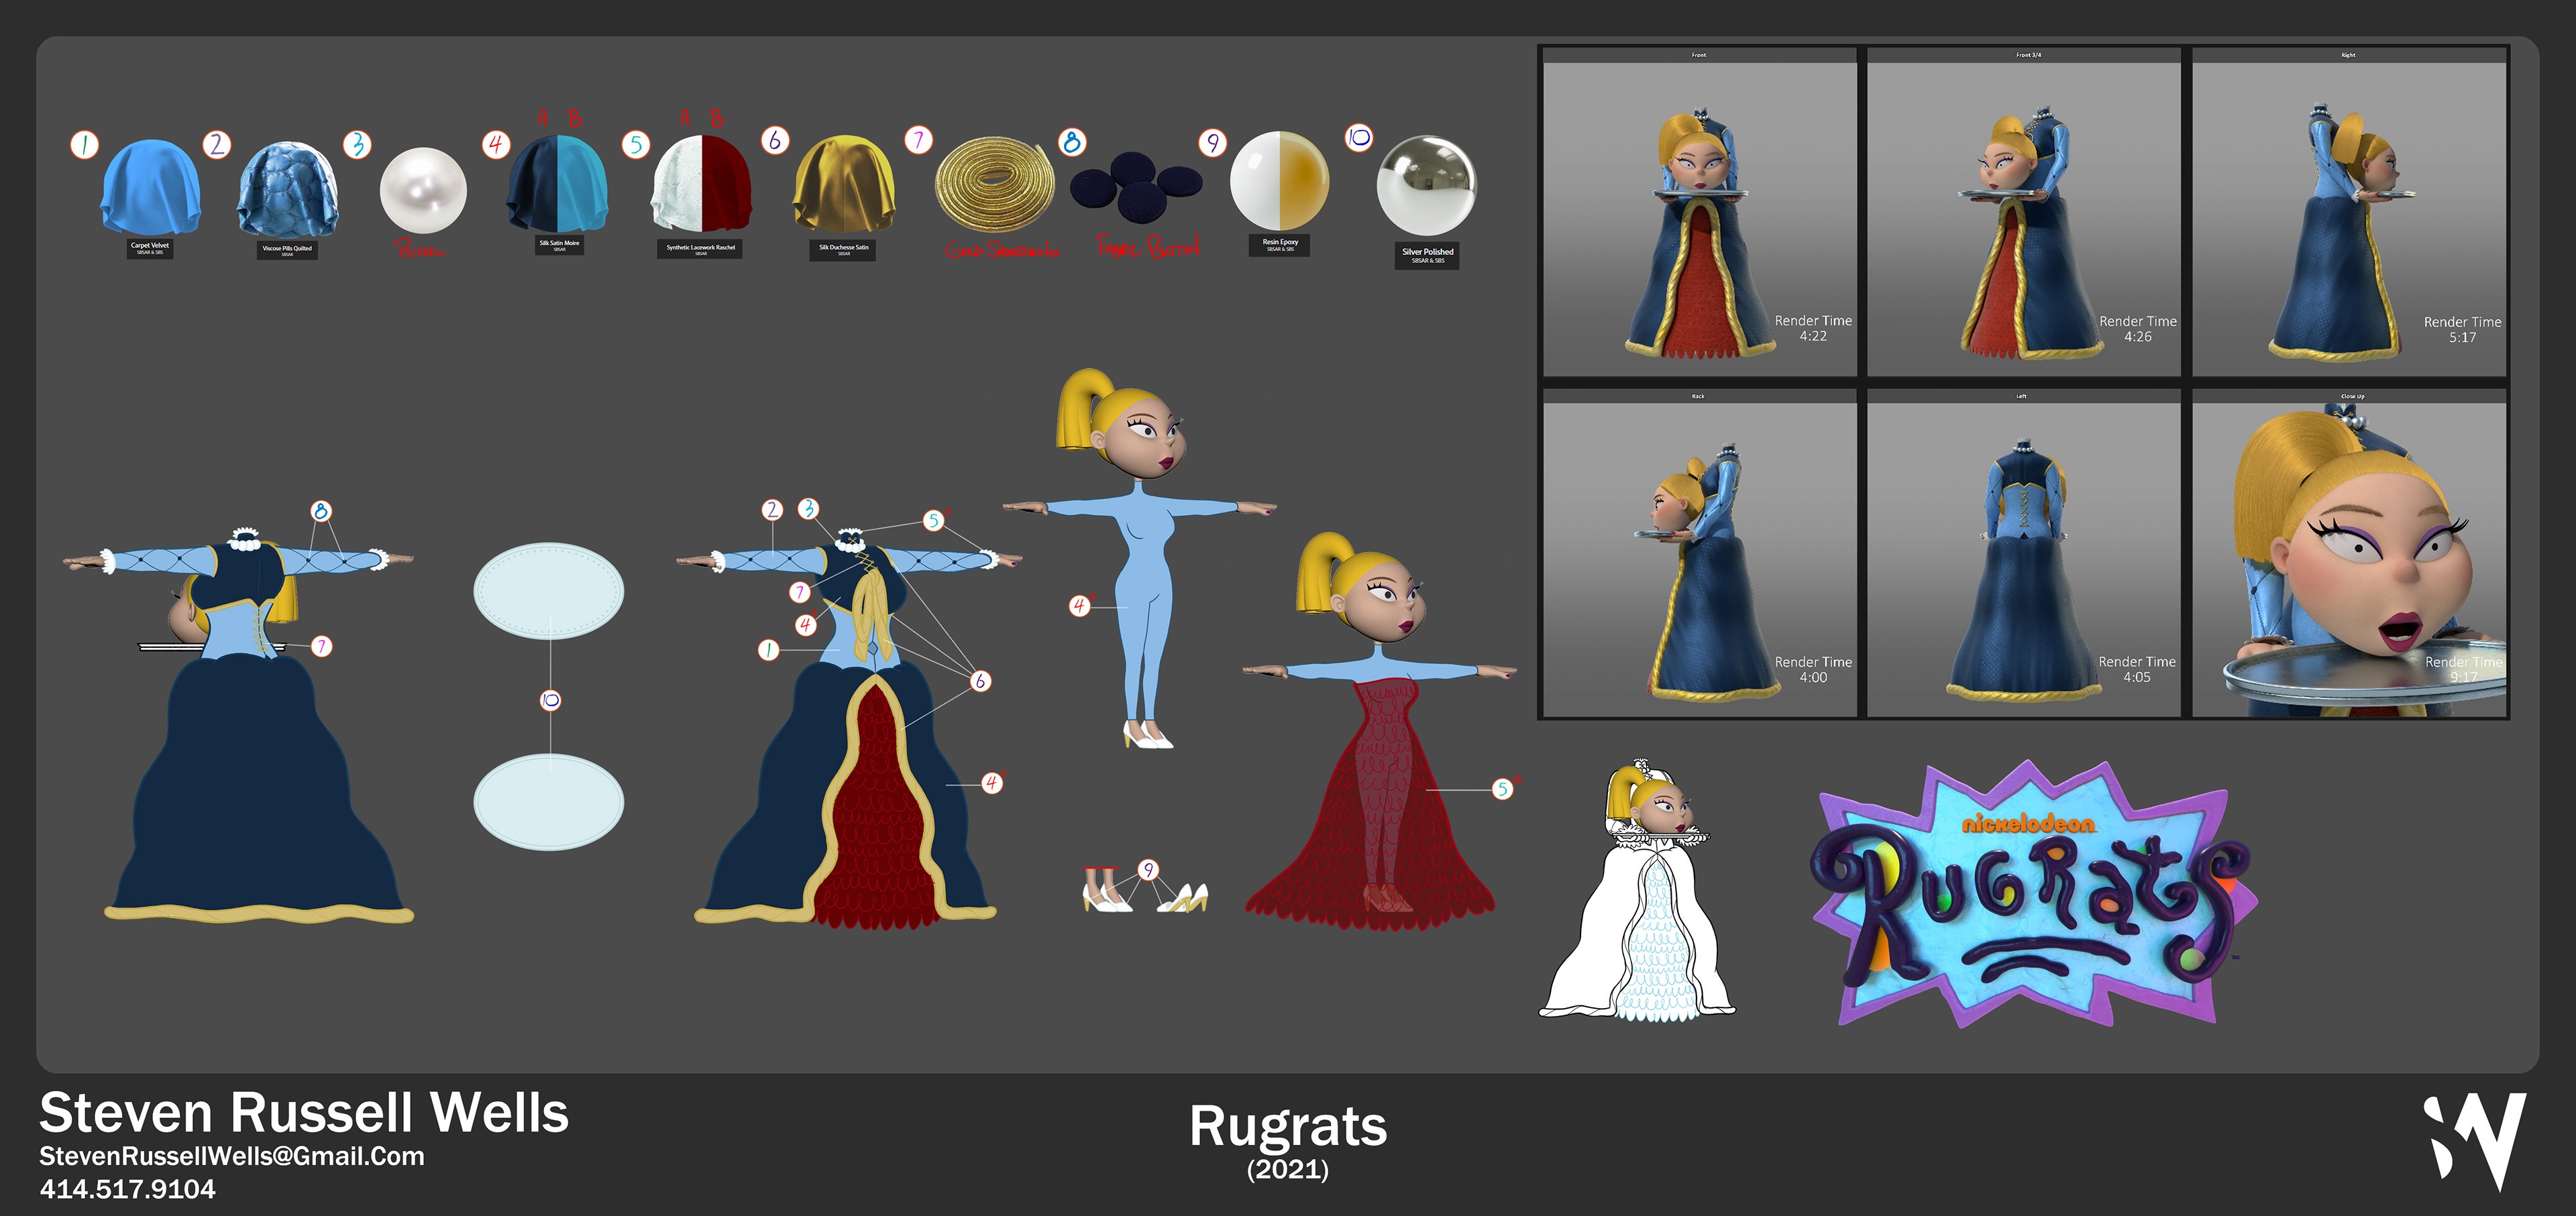Select the Silver Polished chrome sphere
The height and width of the screenshot is (1216, 2576).
(x=1426, y=186)
